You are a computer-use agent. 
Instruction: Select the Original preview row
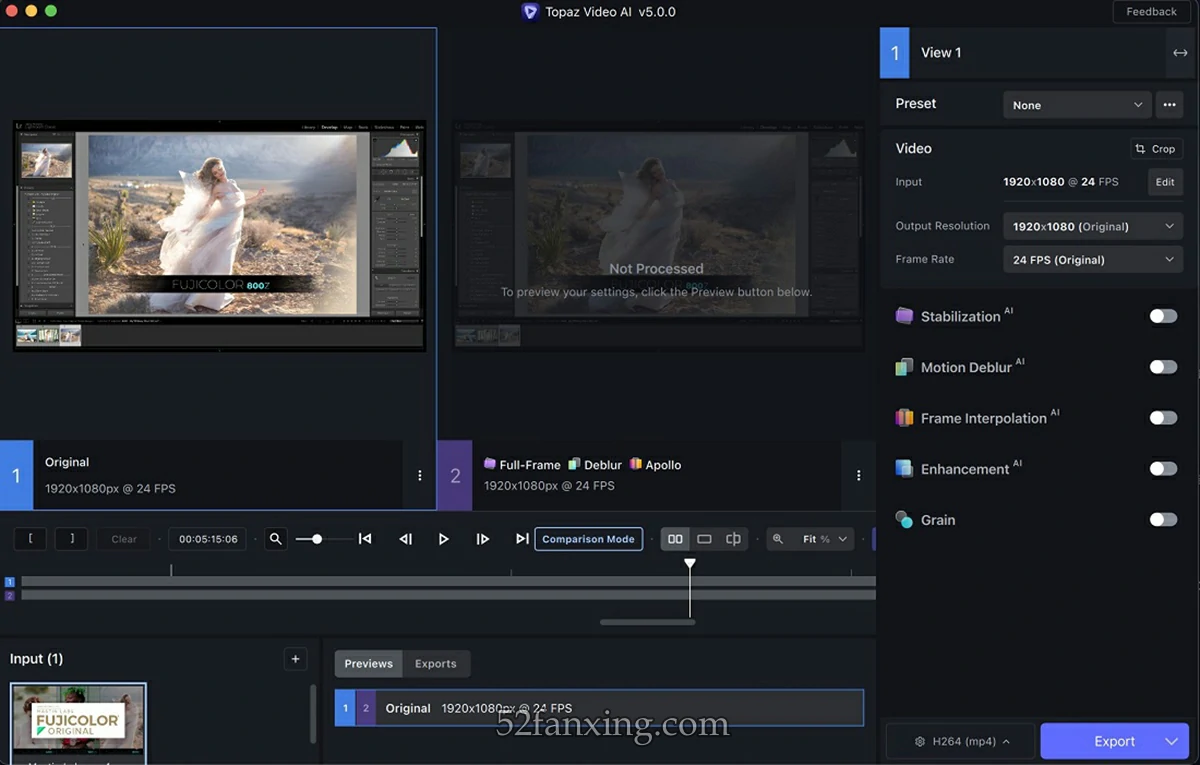pyautogui.click(x=599, y=708)
